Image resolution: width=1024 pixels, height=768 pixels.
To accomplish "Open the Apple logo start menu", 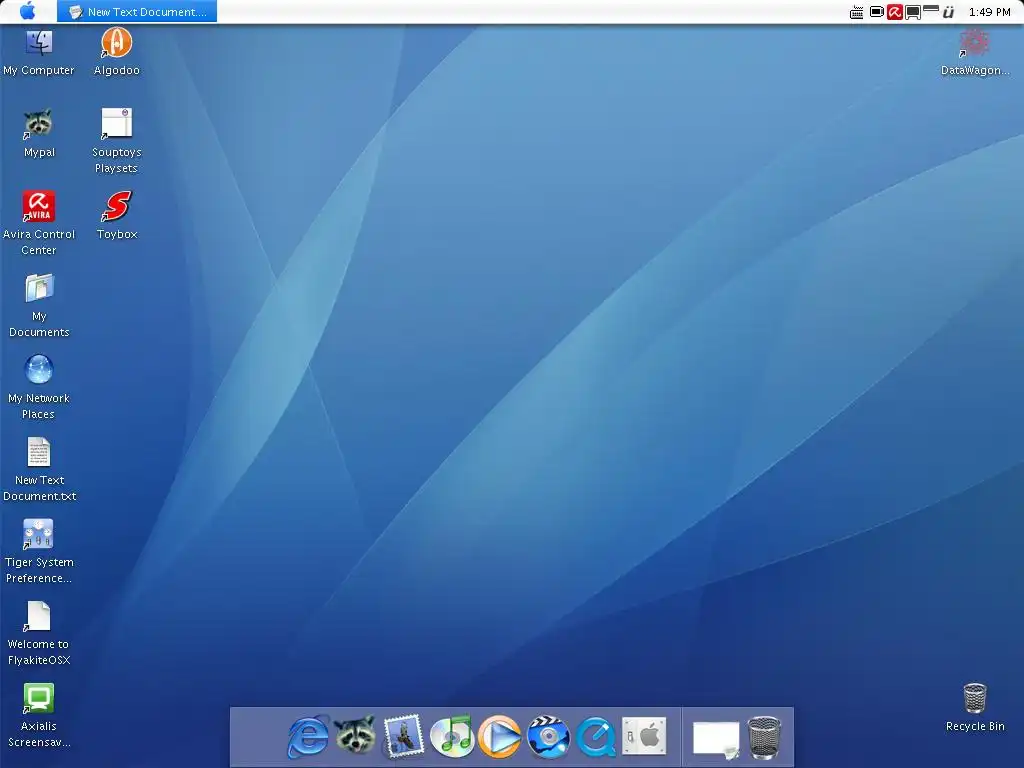I will 28,11.
